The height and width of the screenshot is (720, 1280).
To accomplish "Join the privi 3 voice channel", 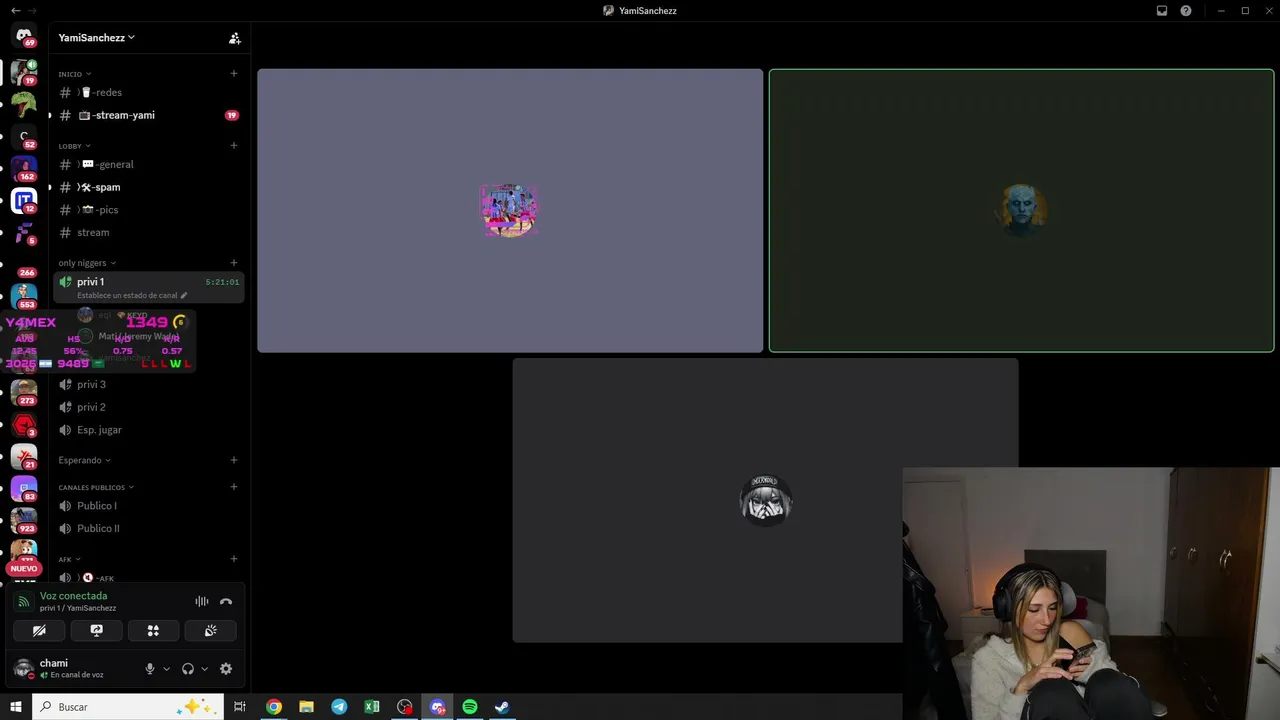I will pos(148,385).
